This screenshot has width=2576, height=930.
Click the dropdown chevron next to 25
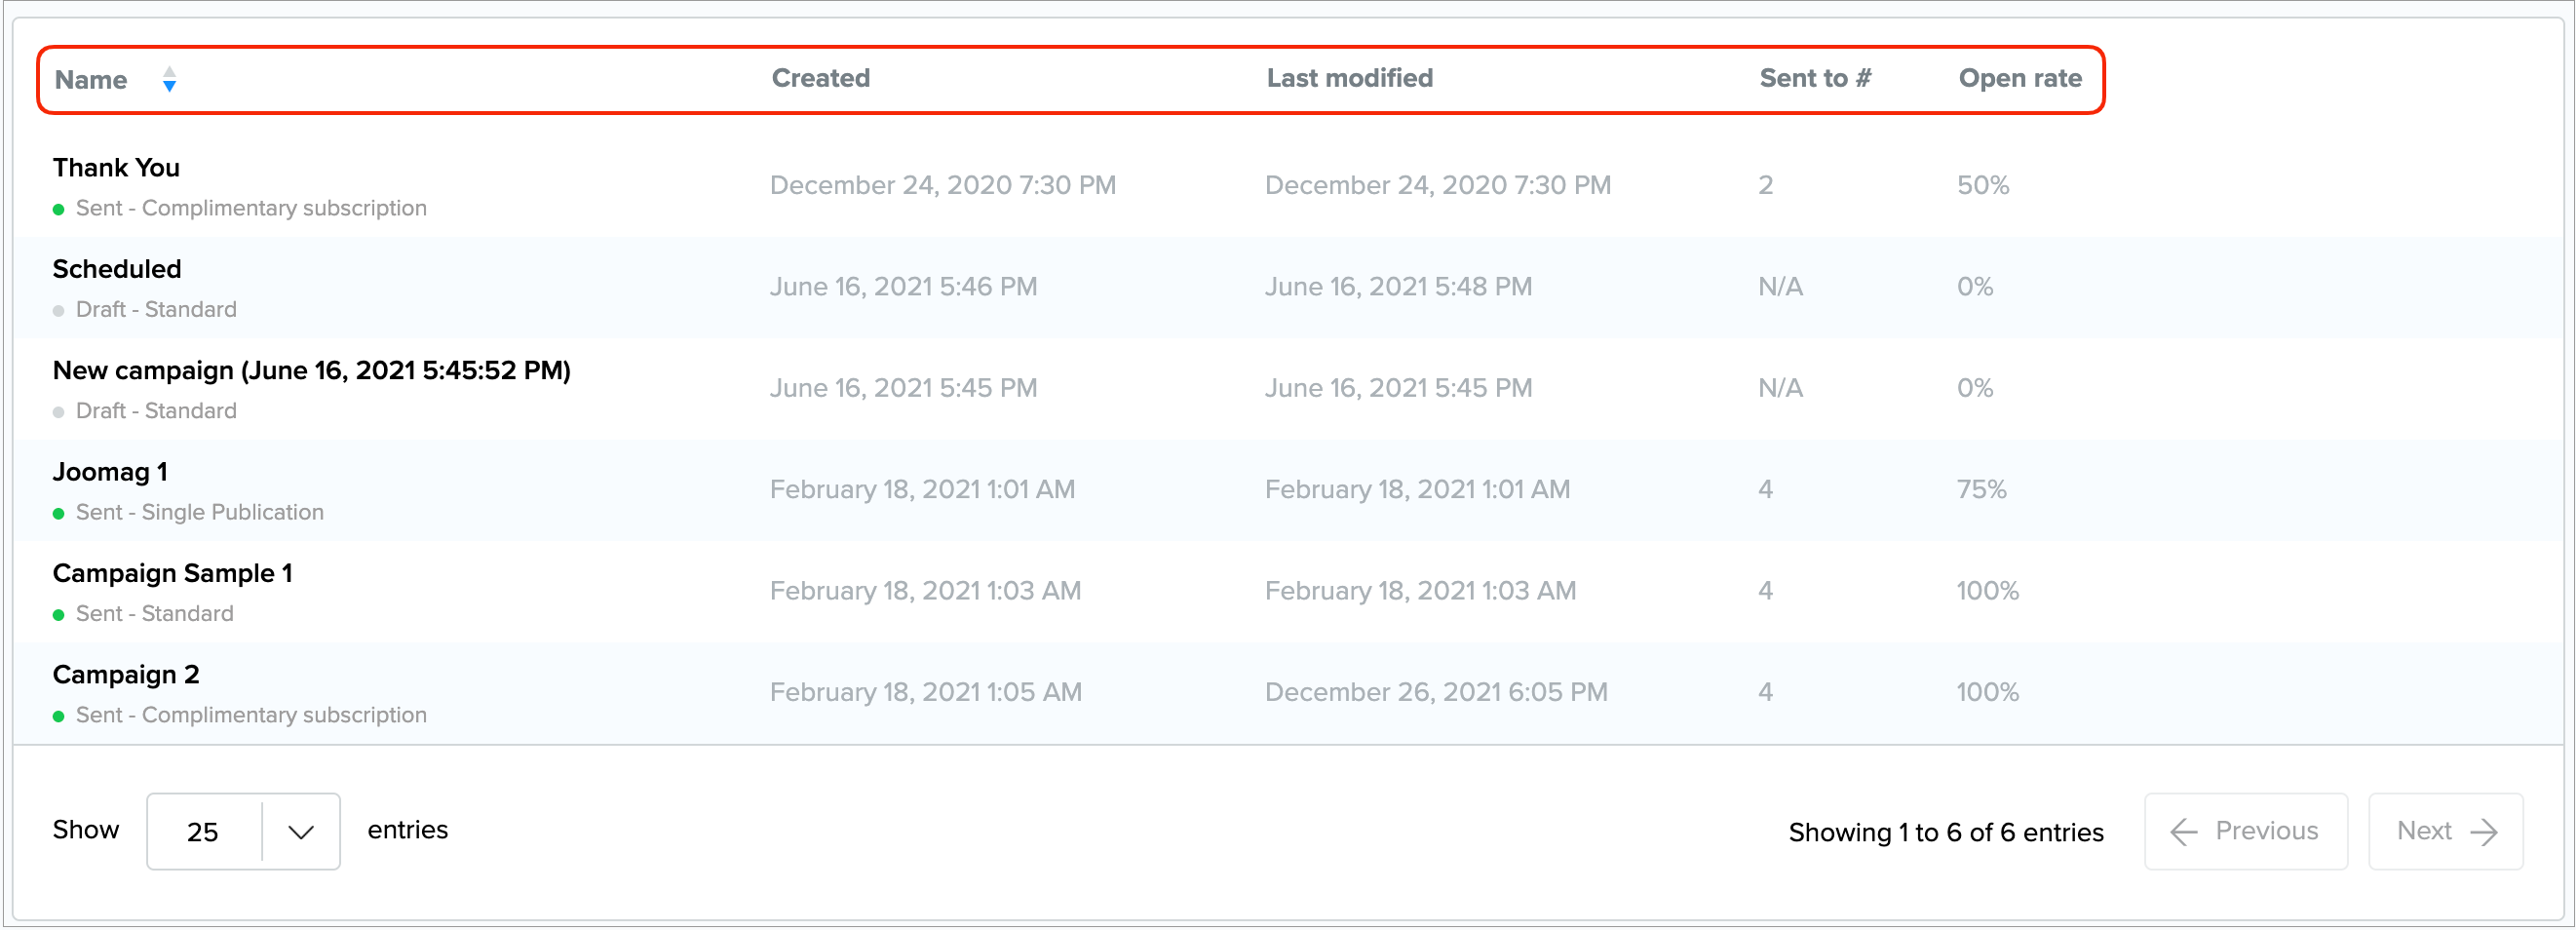pyautogui.click(x=301, y=832)
